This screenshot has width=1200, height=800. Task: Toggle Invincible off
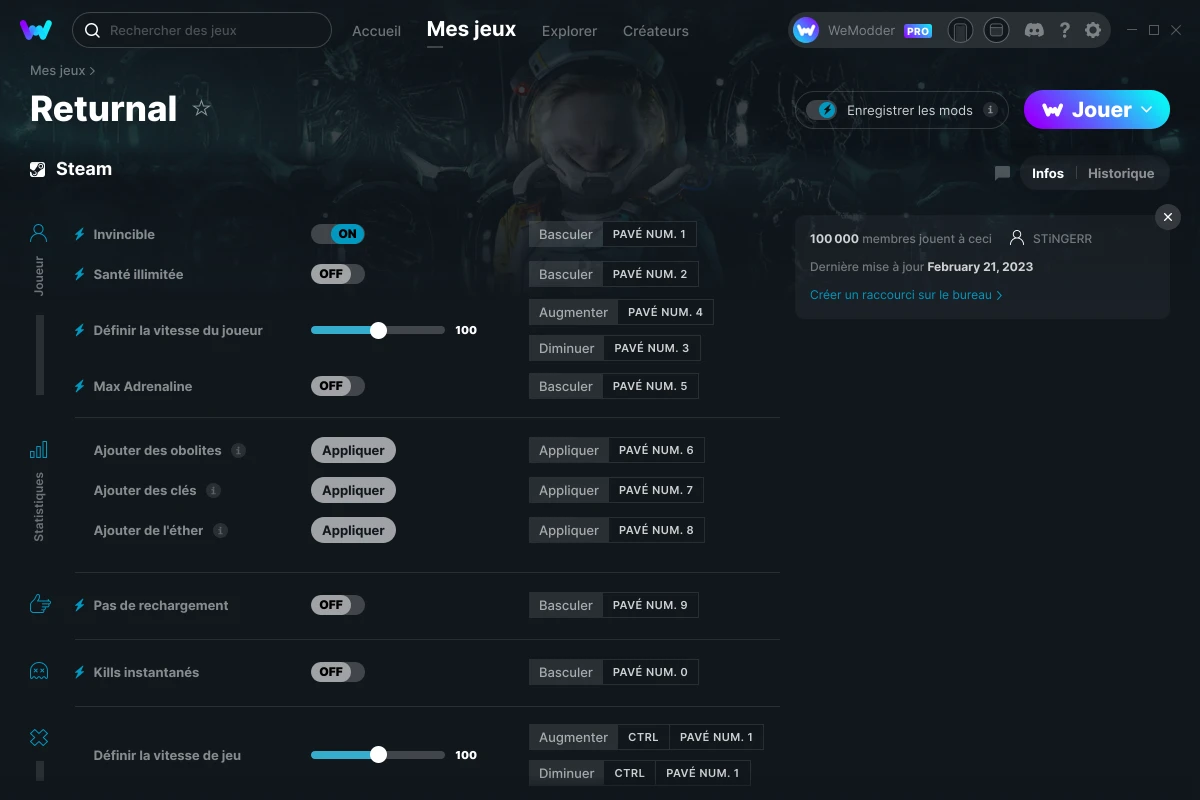pyautogui.click(x=338, y=234)
